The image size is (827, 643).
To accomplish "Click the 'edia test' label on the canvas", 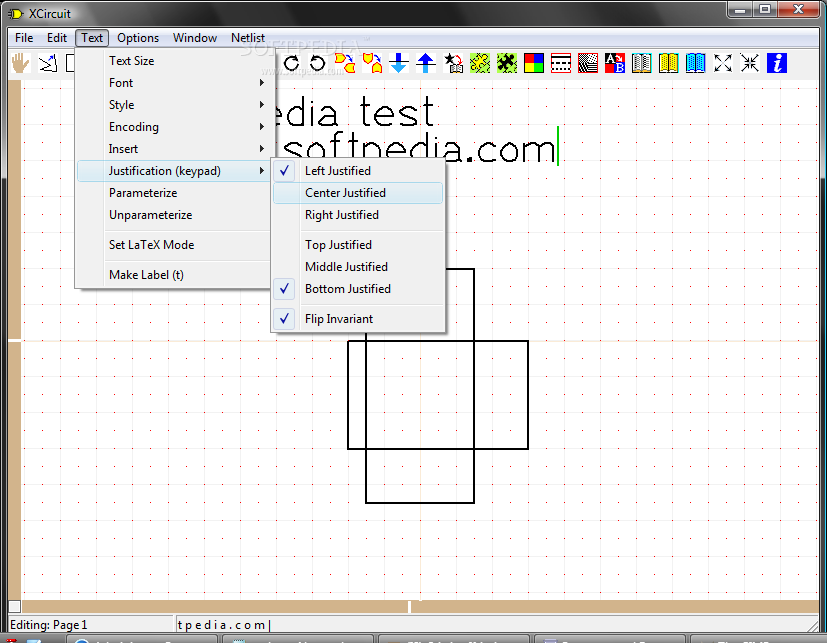I will [x=354, y=112].
